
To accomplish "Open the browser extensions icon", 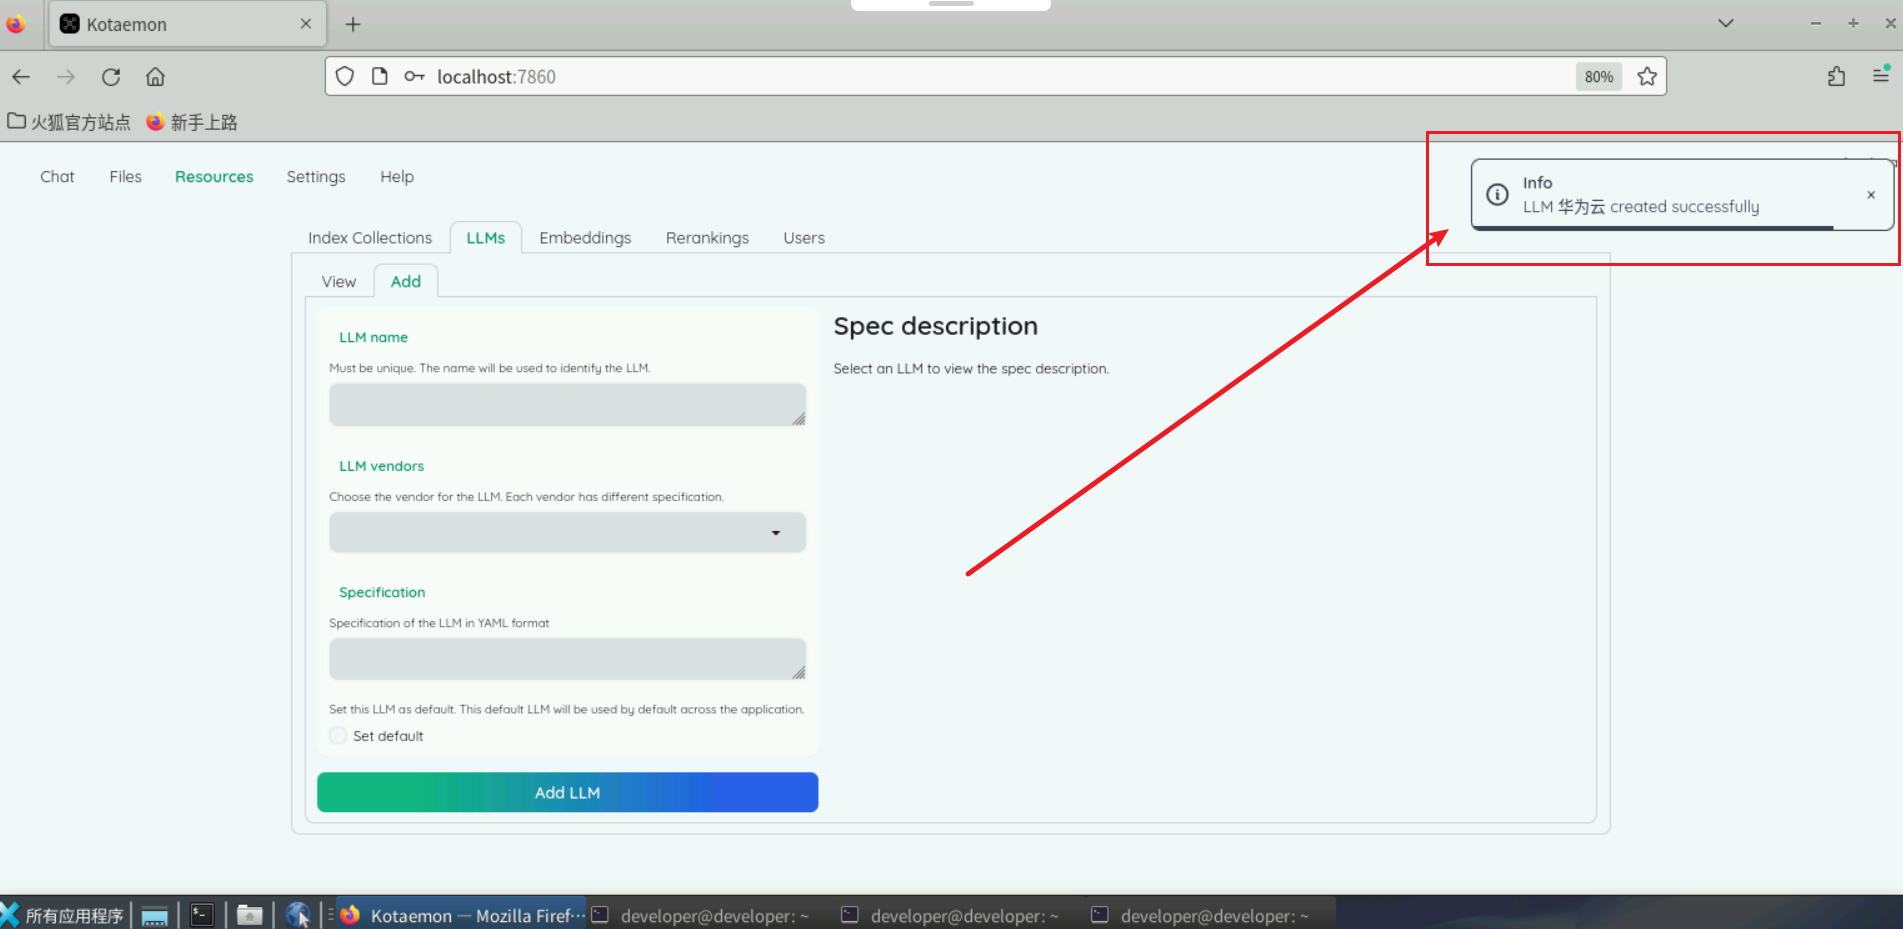I will coord(1836,77).
